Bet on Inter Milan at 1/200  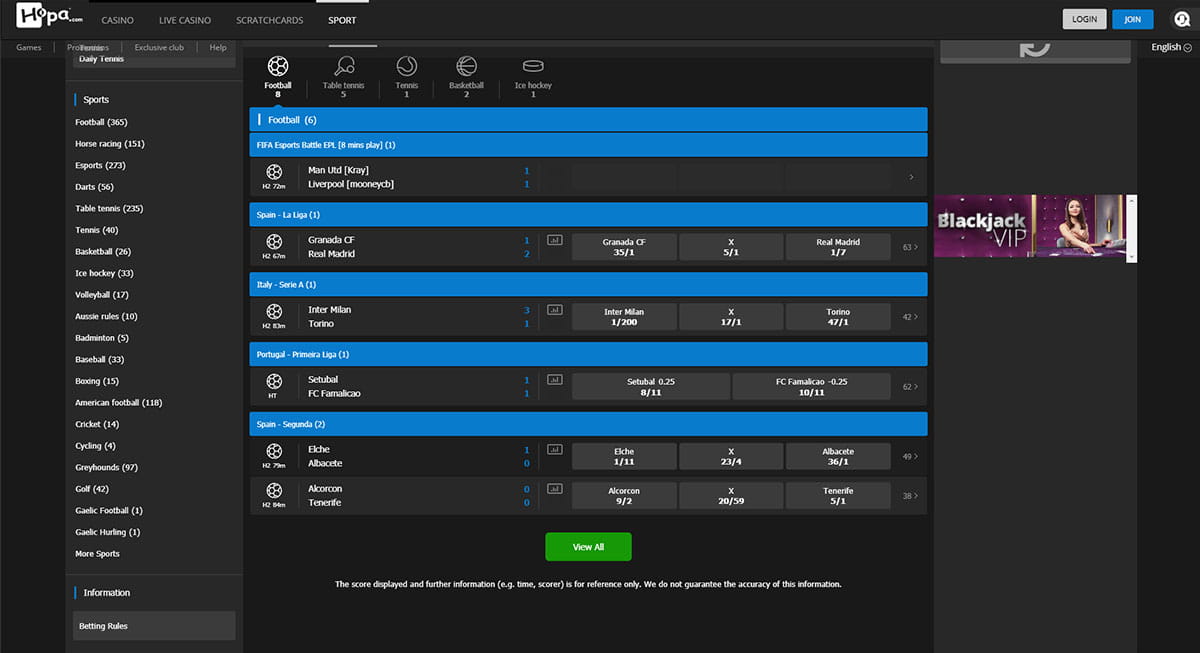point(624,317)
